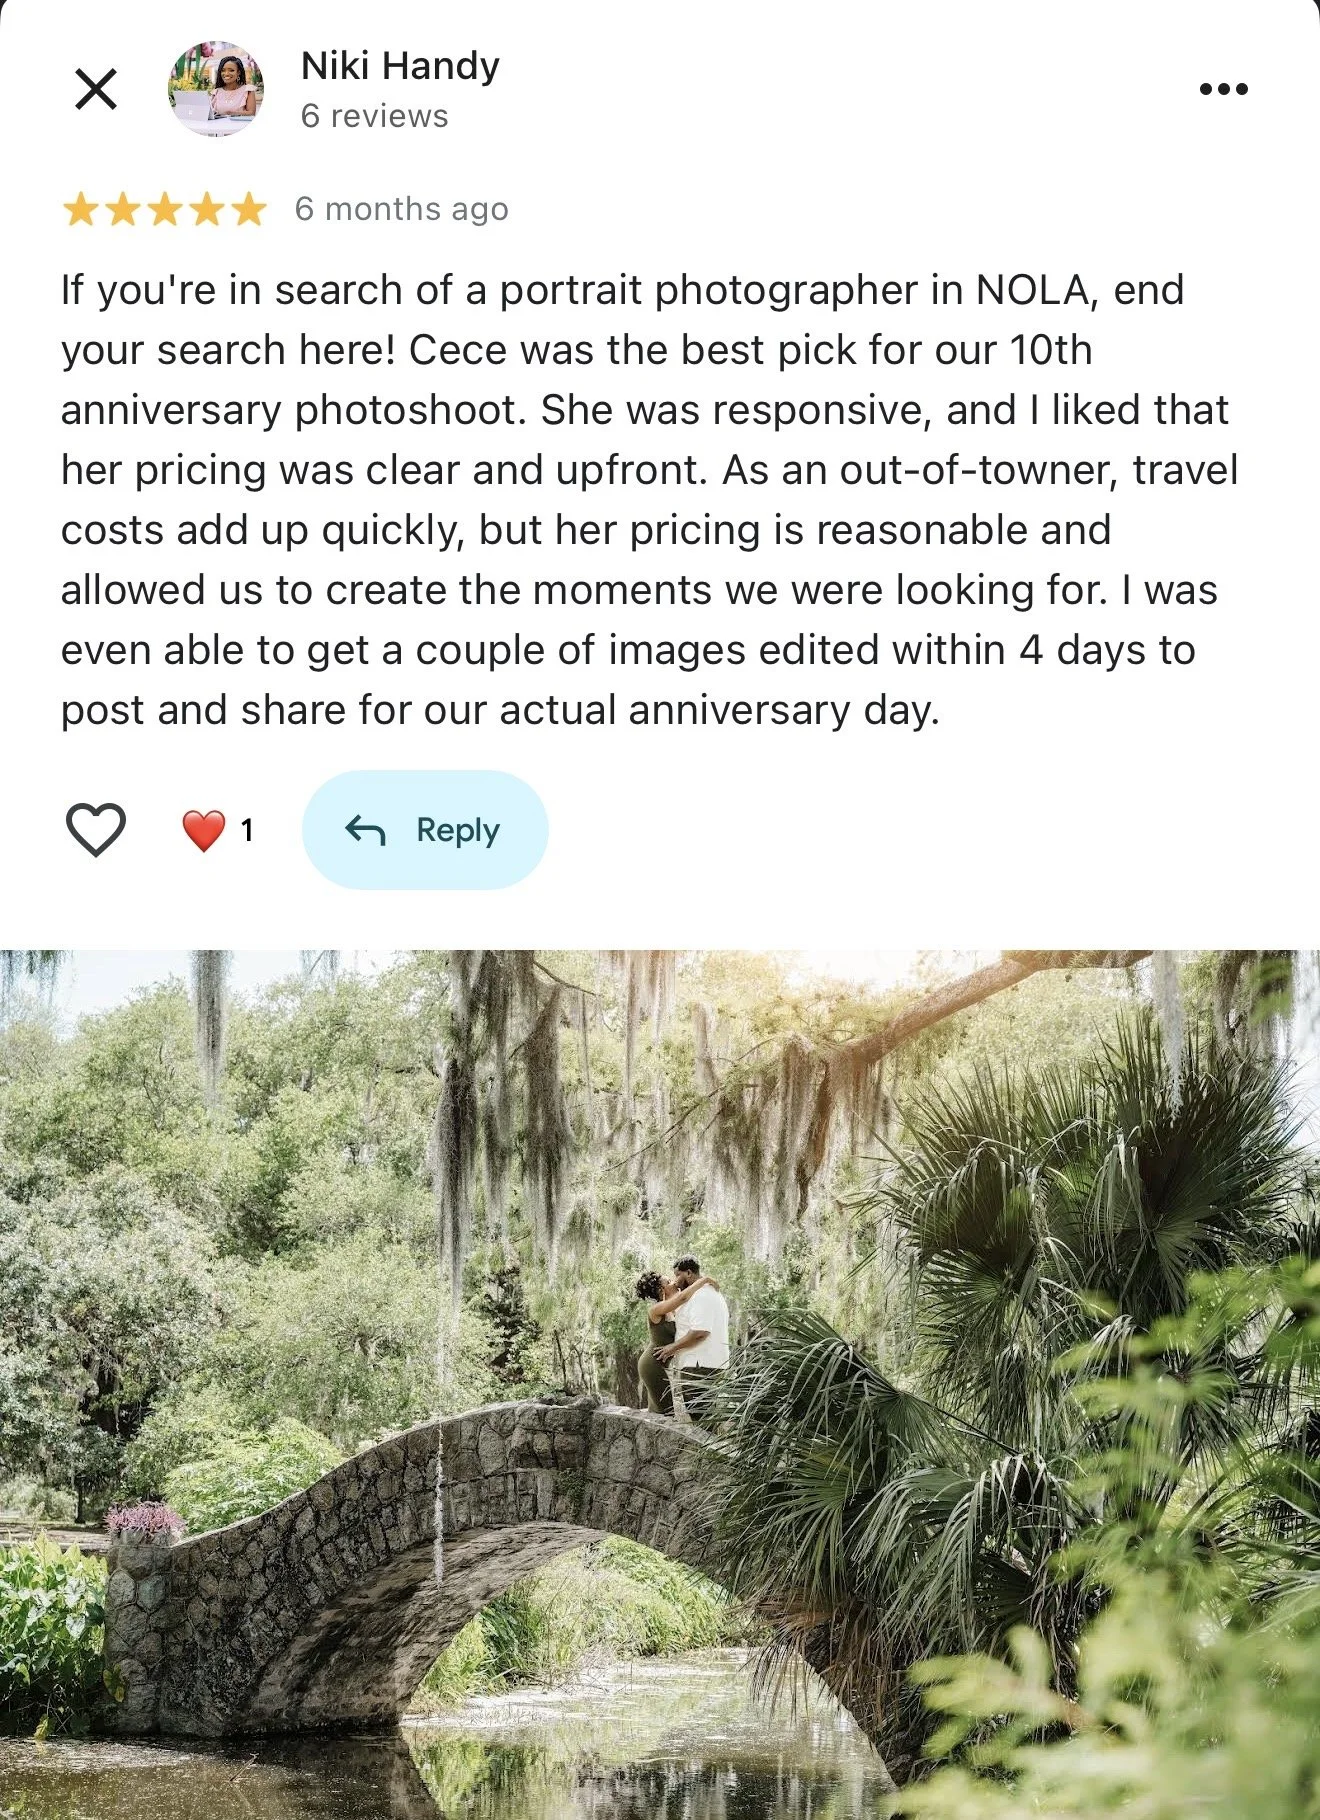Image resolution: width=1320 pixels, height=1820 pixels.
Task: Tap the second gold rating star
Action: pos(122,210)
